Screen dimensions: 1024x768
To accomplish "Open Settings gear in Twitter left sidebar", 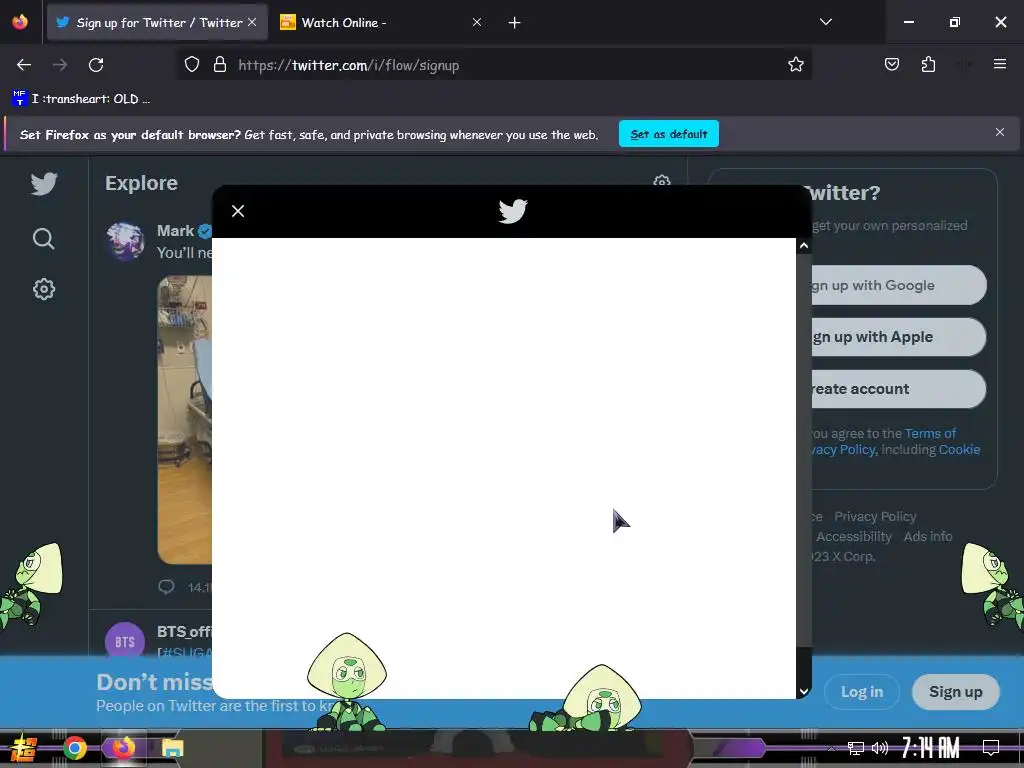I will [44, 289].
